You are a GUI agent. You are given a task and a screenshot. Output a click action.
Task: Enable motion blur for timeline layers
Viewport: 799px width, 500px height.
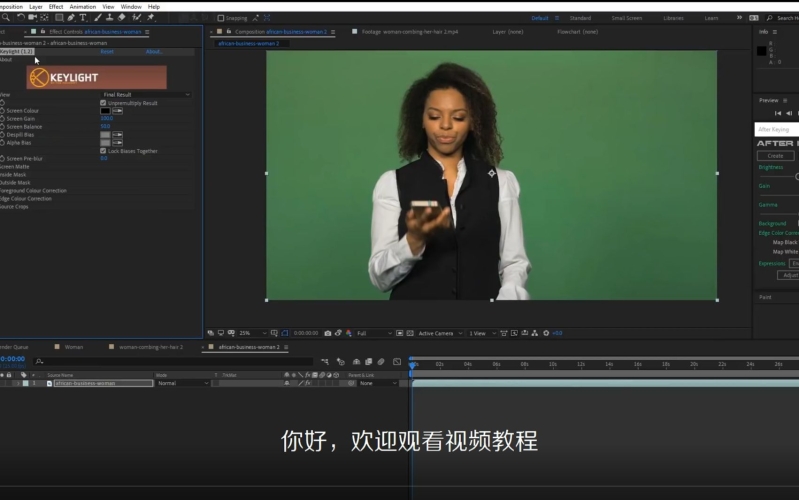click(x=381, y=362)
